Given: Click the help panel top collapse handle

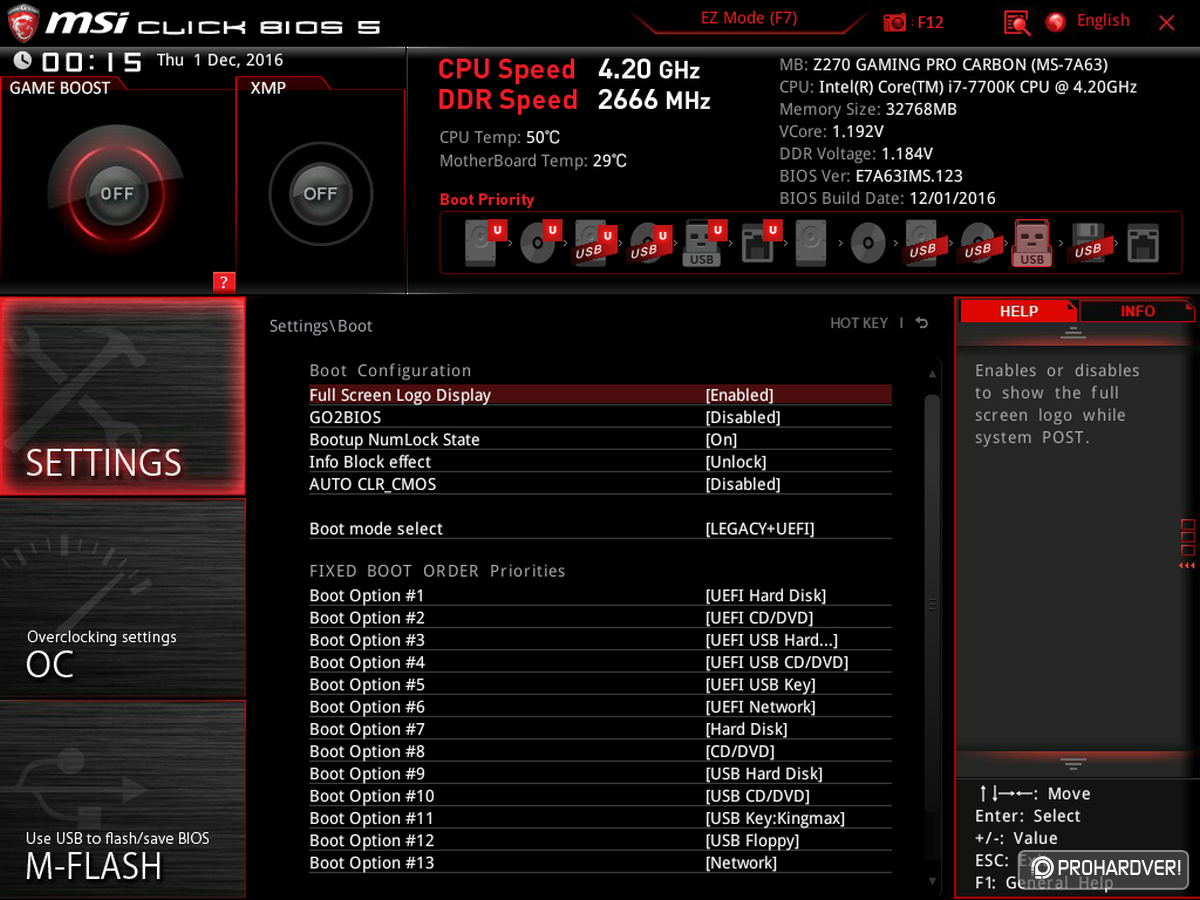Looking at the screenshot, I should point(1073,333).
